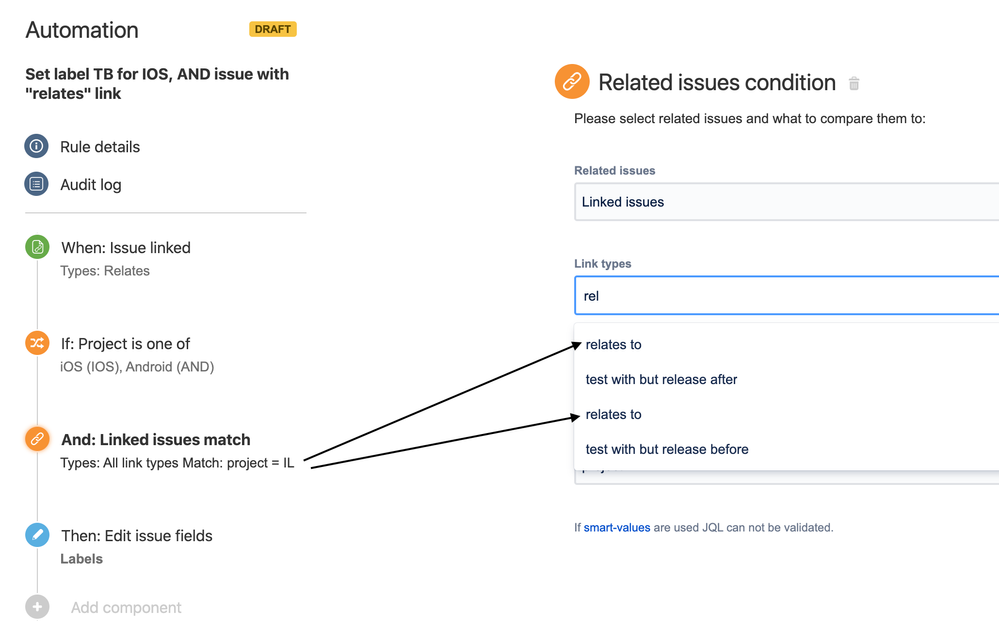The height and width of the screenshot is (643, 999).
Task: Open the smart-values link
Action: click(617, 528)
